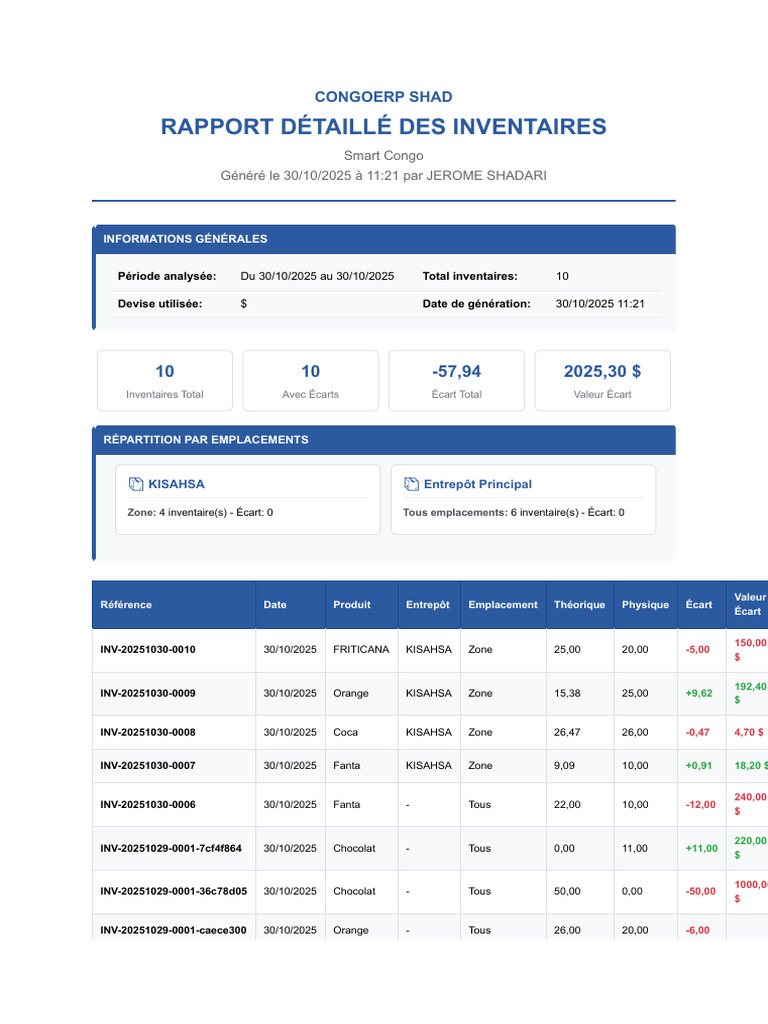This screenshot has height=1024, width=768.
Task: Click the Valeur Écart 2025,30 $ card
Action: click(603, 381)
